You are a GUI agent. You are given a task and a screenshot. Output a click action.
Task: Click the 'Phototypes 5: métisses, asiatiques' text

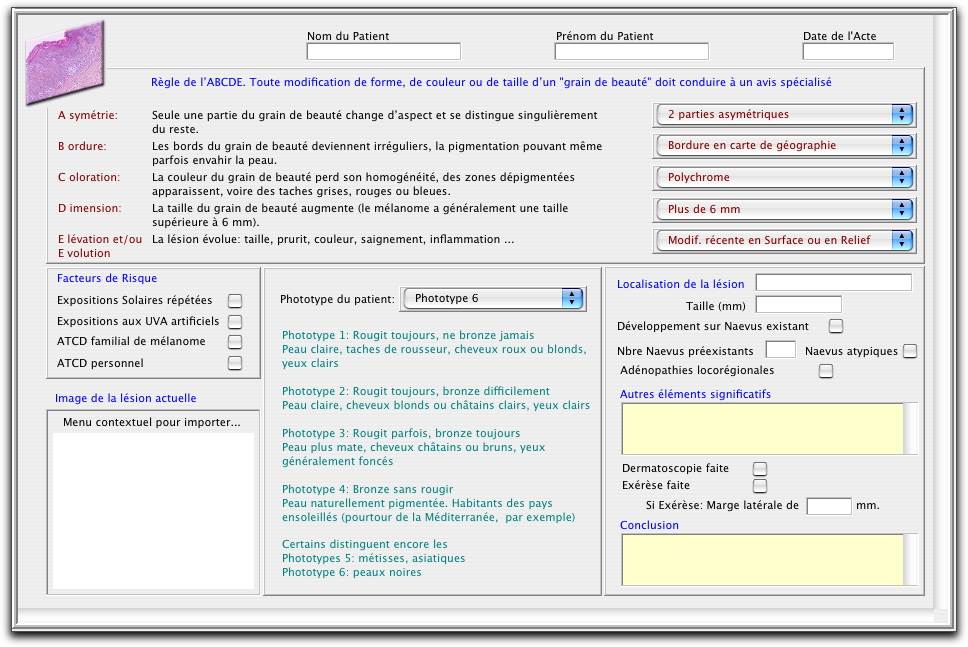[373, 558]
